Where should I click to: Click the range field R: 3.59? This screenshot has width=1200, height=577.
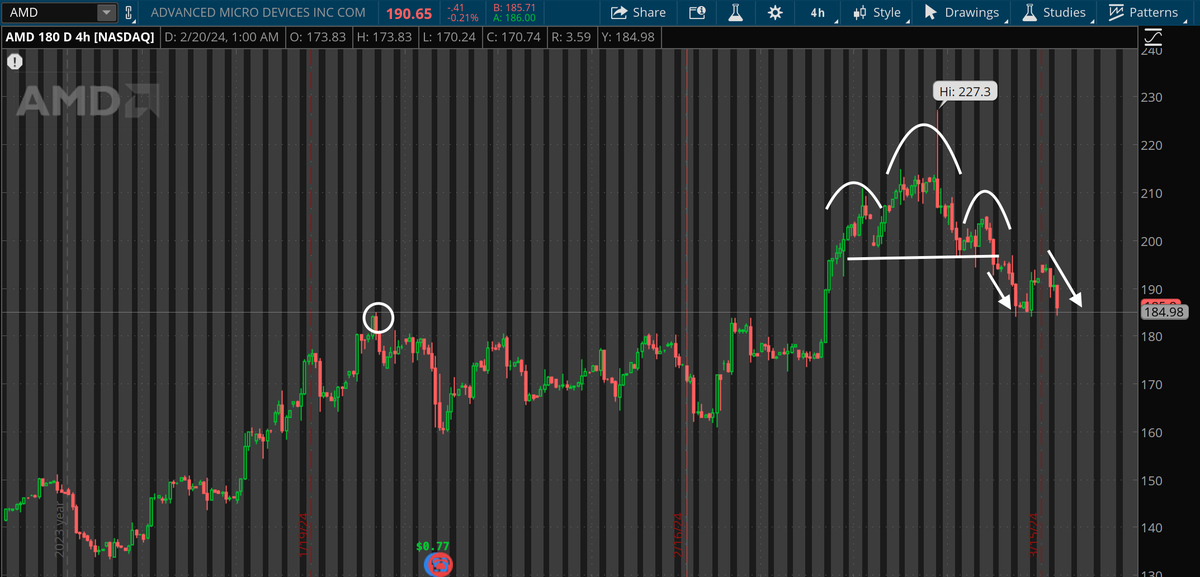(571, 37)
